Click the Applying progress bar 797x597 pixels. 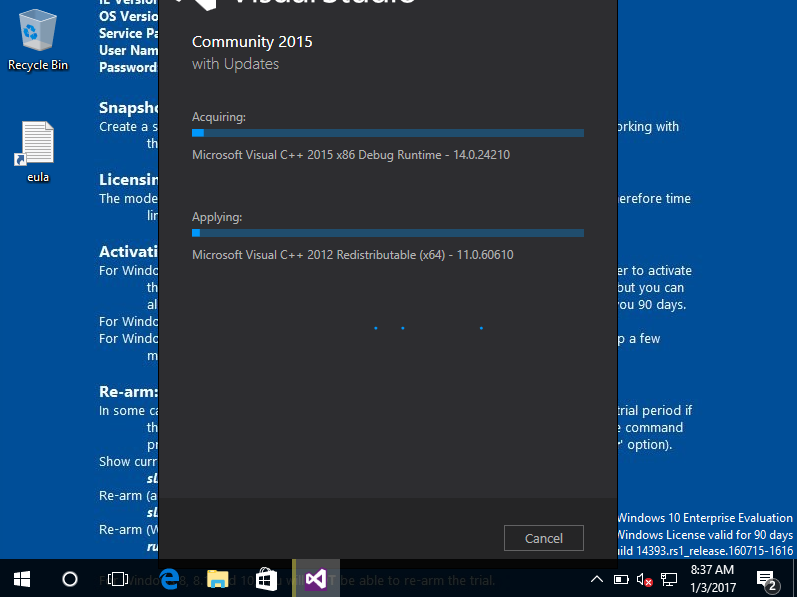coord(388,233)
